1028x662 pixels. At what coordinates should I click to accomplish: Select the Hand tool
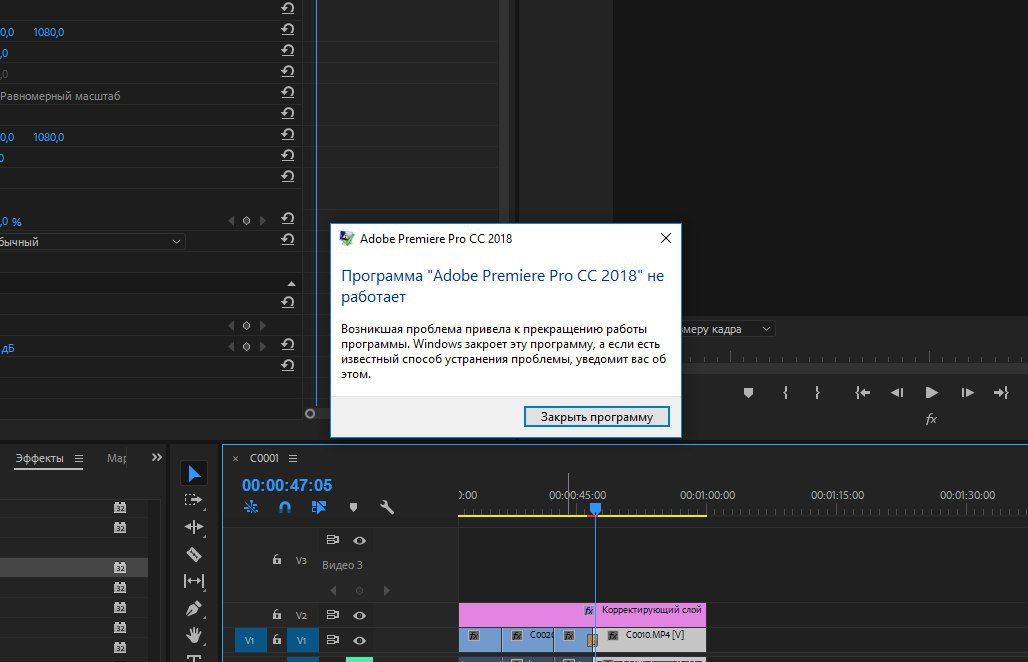[193, 634]
